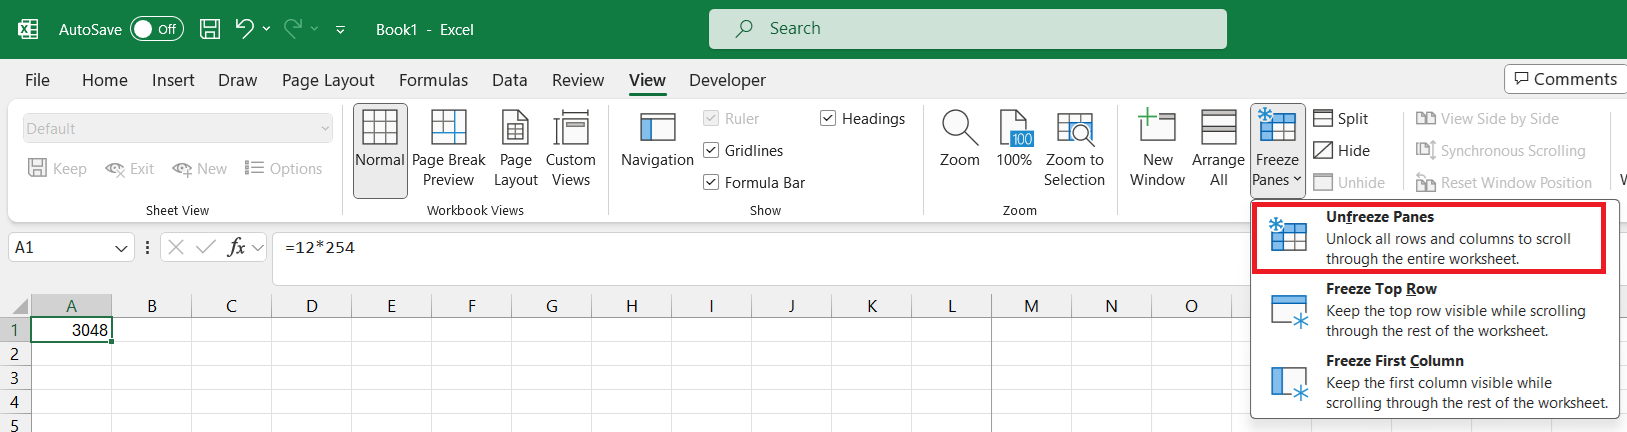
Task: Open the Formulas ribbon tab
Action: [x=433, y=80]
